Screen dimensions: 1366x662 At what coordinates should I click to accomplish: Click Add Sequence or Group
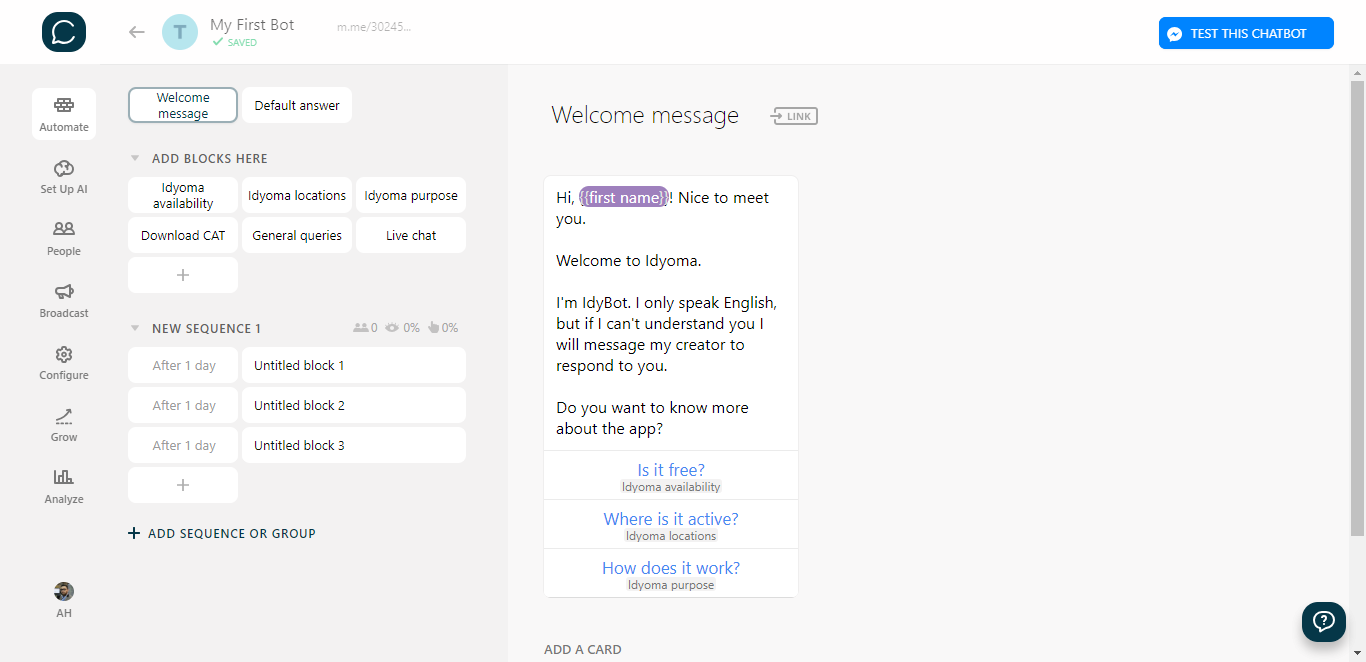(222, 534)
